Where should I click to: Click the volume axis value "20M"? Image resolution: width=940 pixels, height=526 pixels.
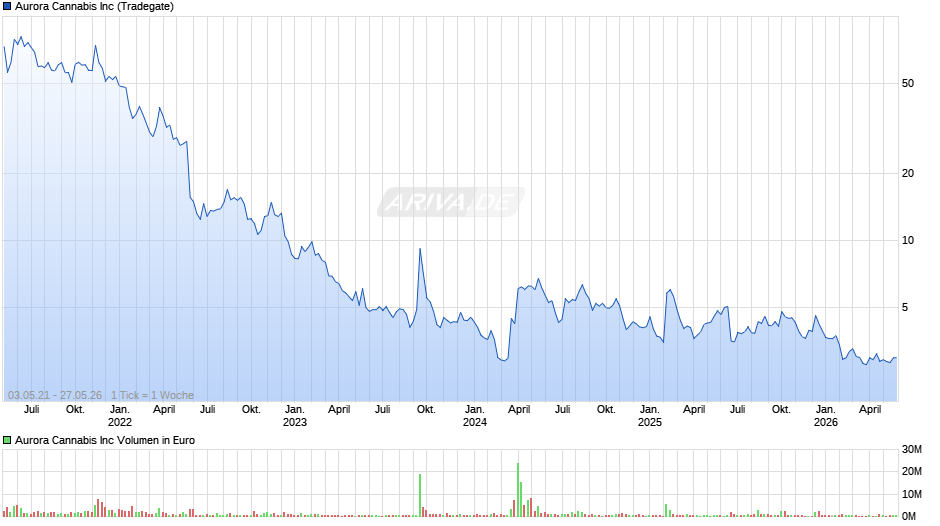(x=912, y=471)
